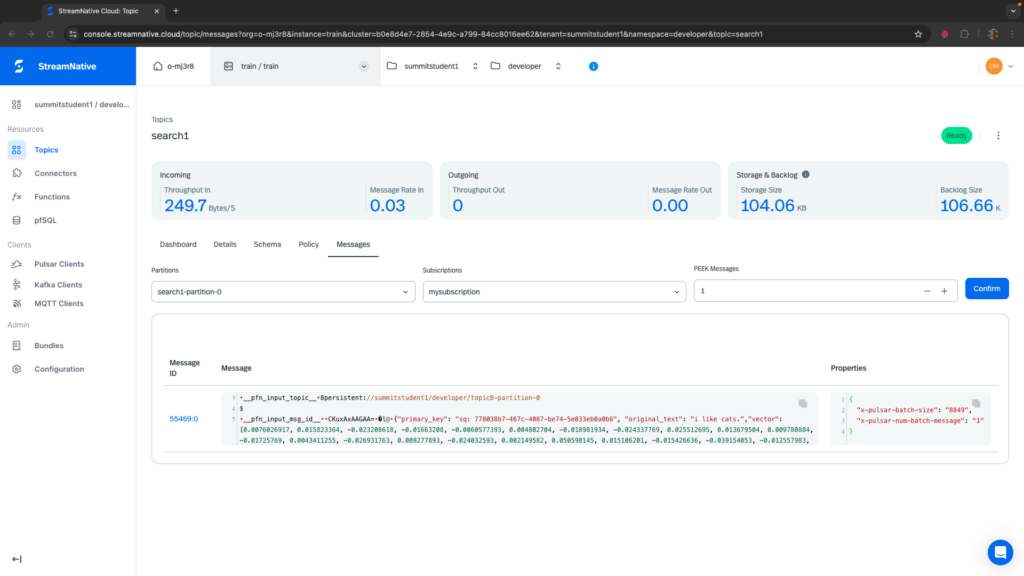
Task: Open the summitstudent1 tenant selector
Action: tap(430, 66)
